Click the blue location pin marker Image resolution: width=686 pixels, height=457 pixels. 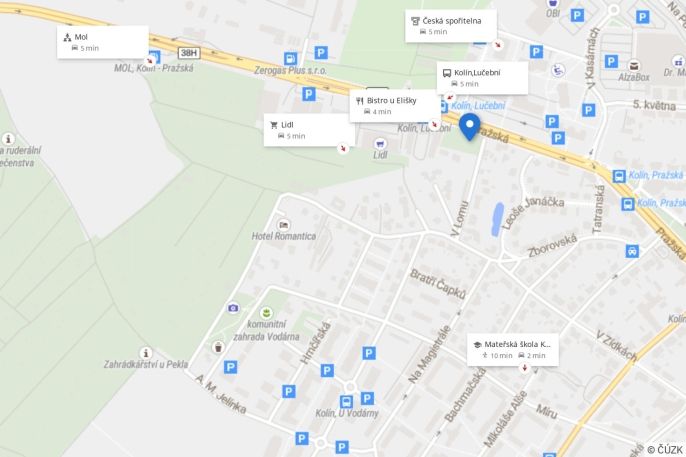click(469, 127)
